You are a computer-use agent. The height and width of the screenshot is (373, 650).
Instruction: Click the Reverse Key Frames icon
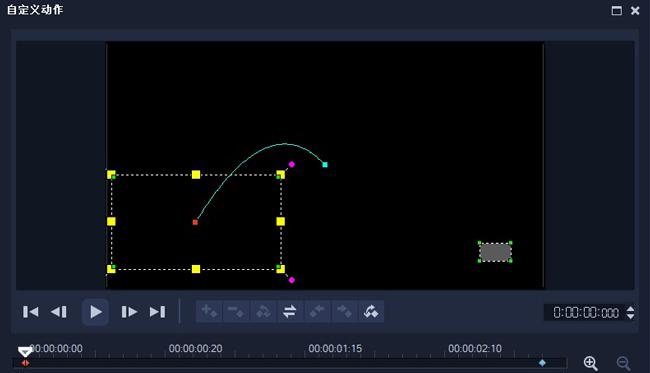(x=263, y=311)
